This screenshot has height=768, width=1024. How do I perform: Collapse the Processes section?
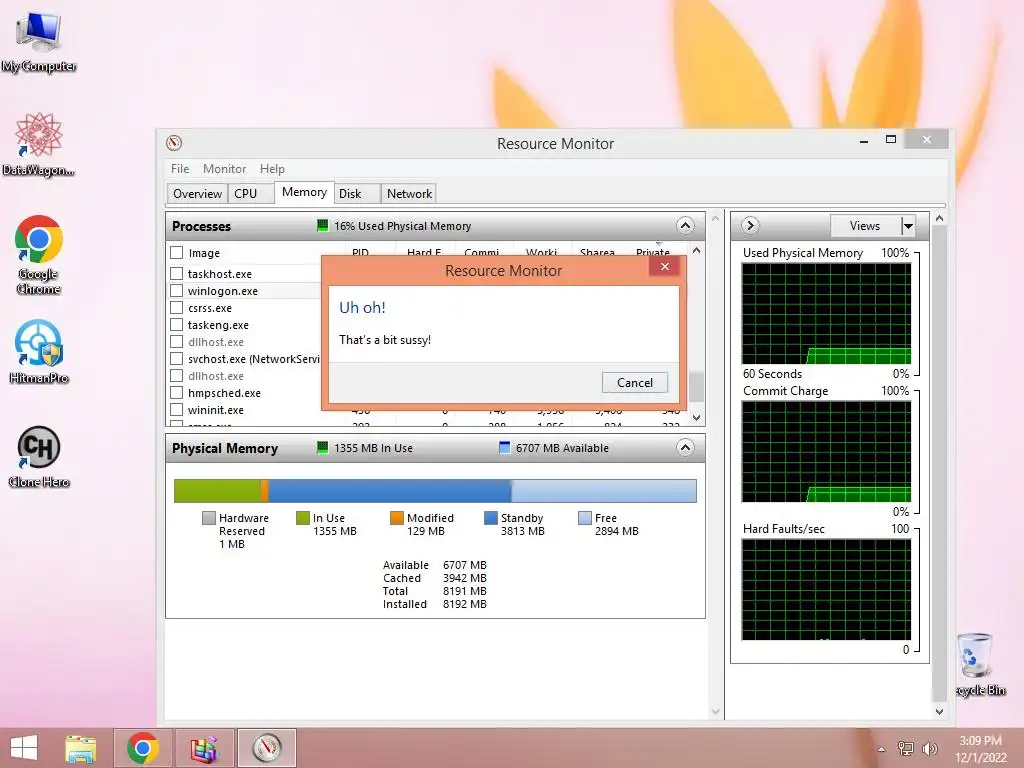[685, 226]
